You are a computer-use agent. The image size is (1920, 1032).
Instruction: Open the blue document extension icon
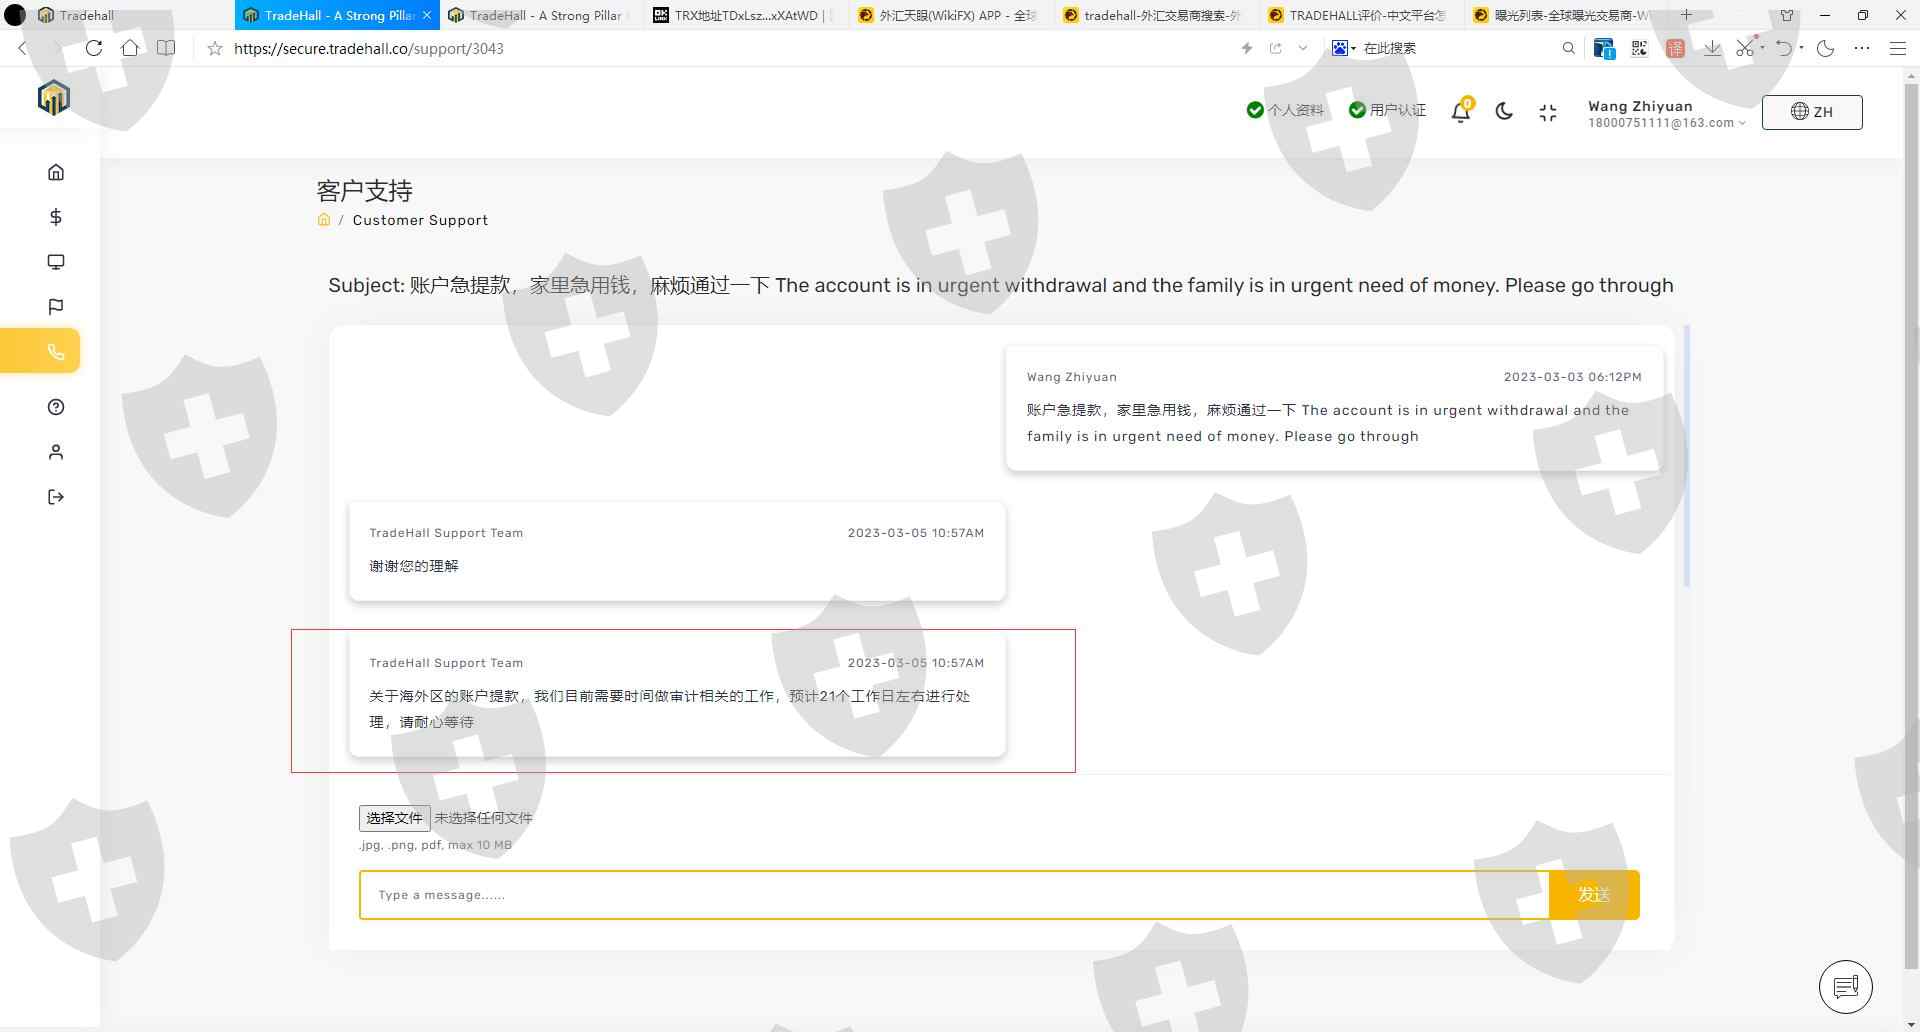[x=1604, y=48]
